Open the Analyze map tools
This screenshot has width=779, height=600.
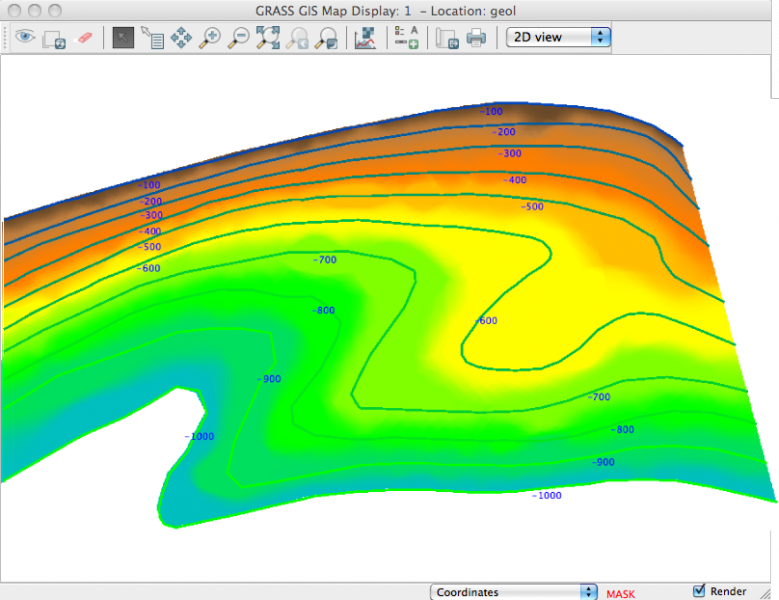point(365,38)
